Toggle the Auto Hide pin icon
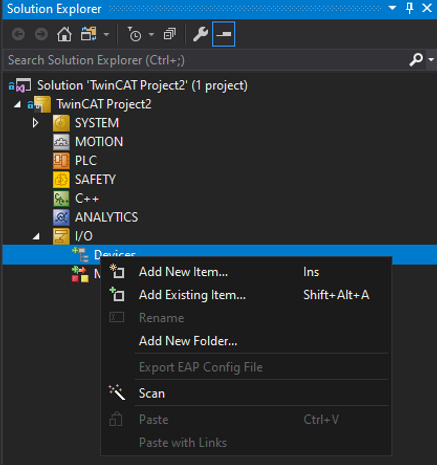Screen dimensions: 437x465 (x=410, y=8)
